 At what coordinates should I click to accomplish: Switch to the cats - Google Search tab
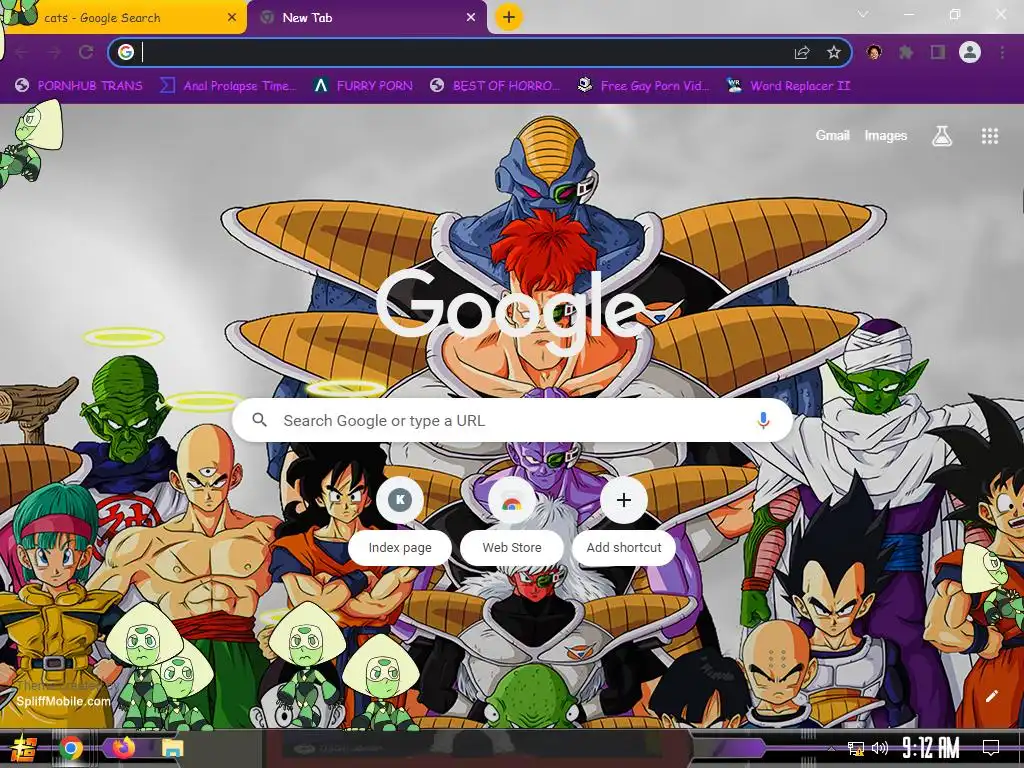[122, 18]
